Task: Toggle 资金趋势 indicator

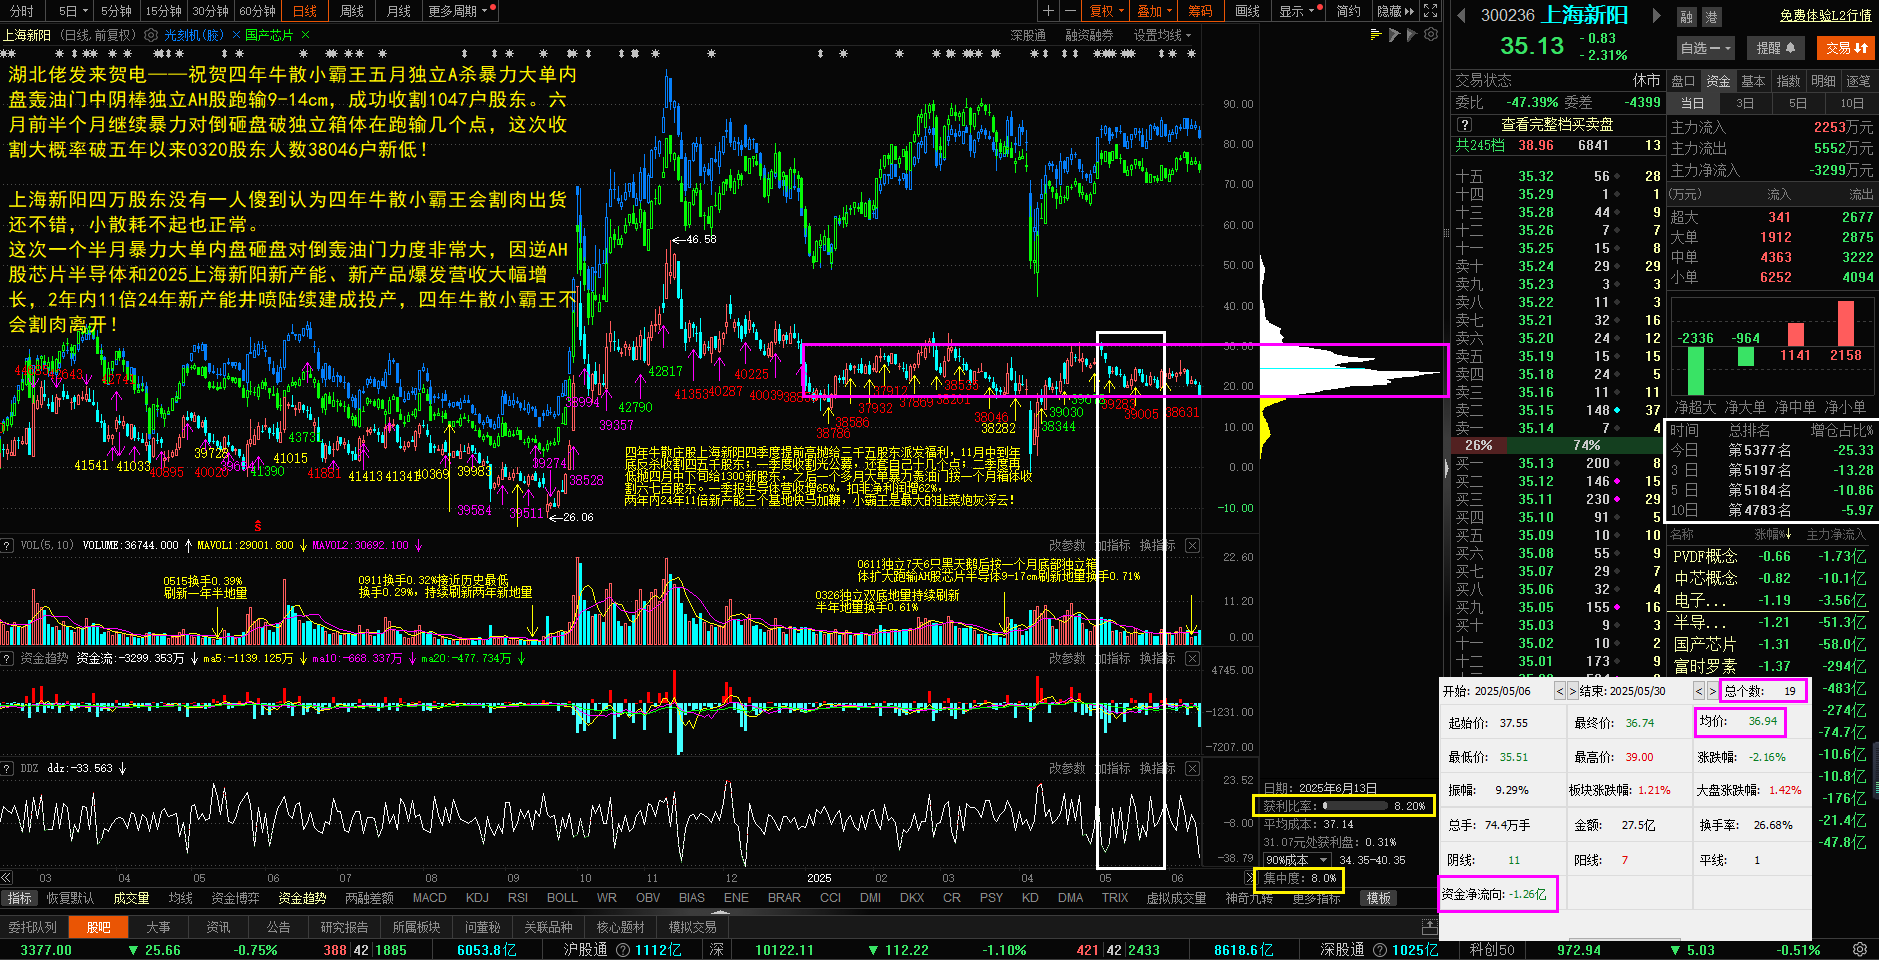Action: 302,898
